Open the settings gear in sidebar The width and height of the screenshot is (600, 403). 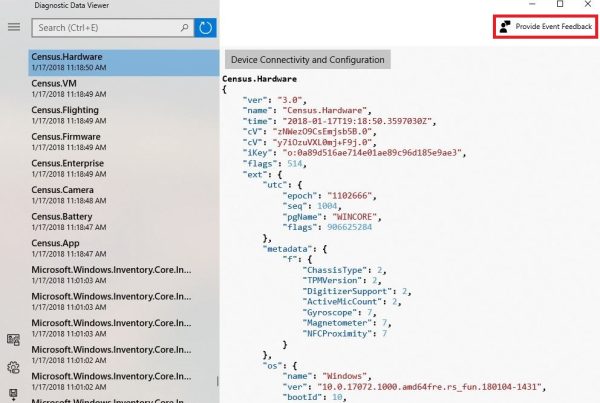coord(13,367)
